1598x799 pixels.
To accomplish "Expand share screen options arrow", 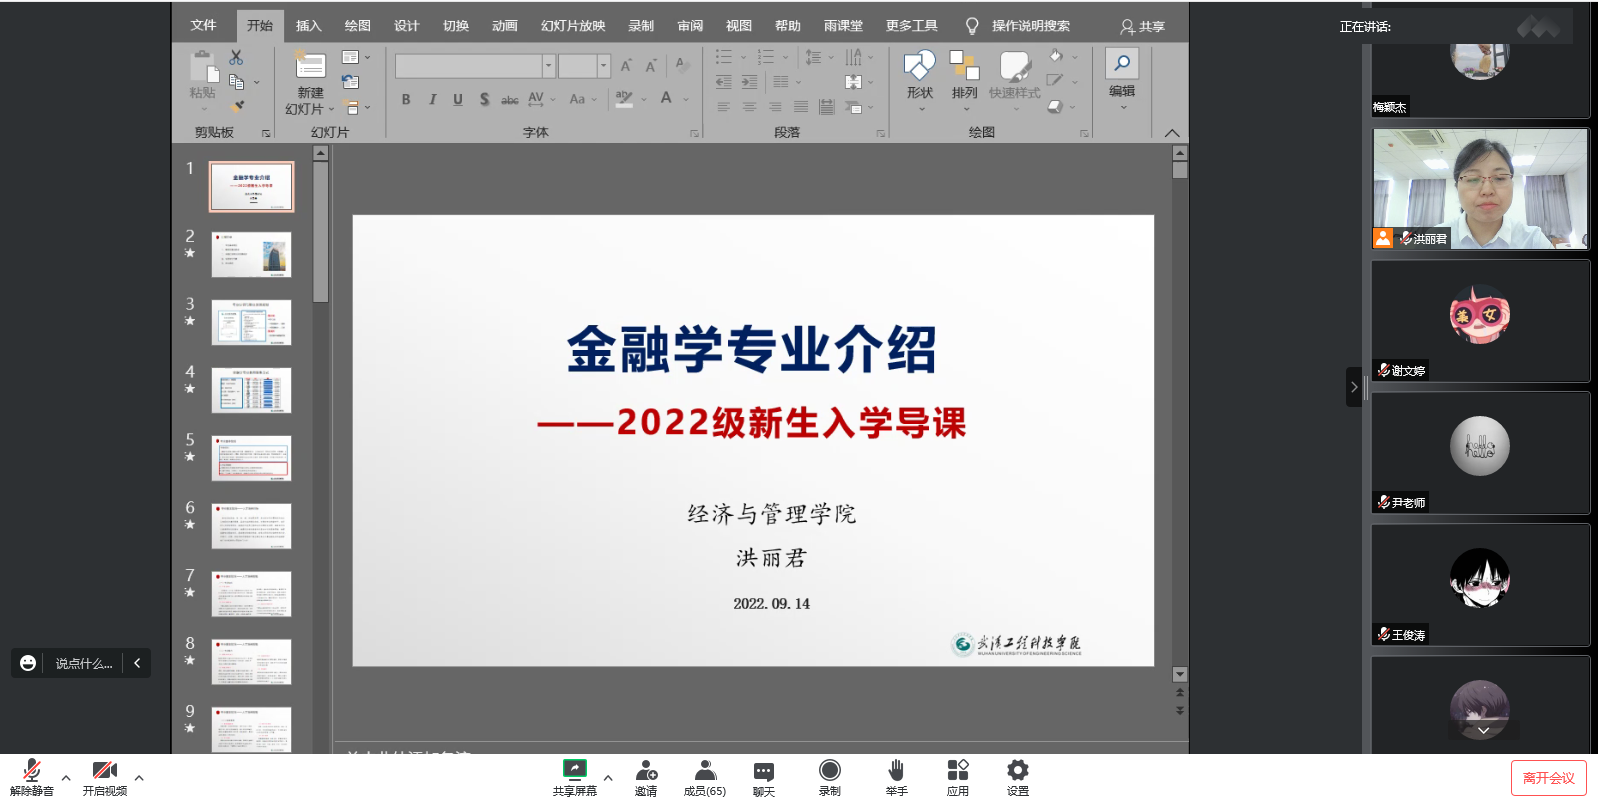I will pos(608,777).
